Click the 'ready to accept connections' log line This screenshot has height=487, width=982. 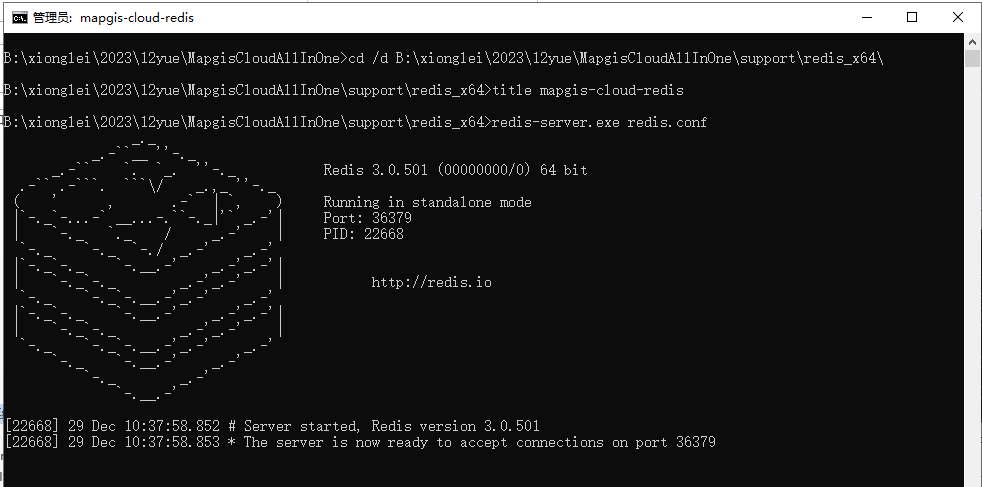tap(360, 443)
